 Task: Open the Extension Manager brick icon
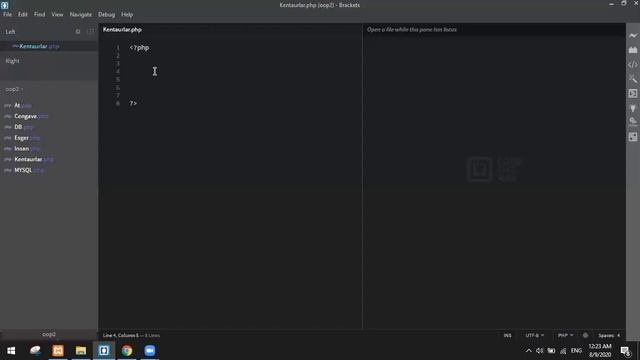[633, 50]
